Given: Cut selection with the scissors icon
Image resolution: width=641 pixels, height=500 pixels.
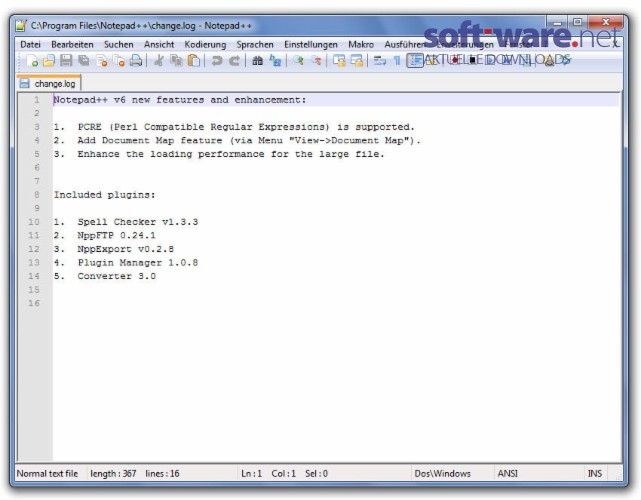Looking at the screenshot, I should (159, 61).
